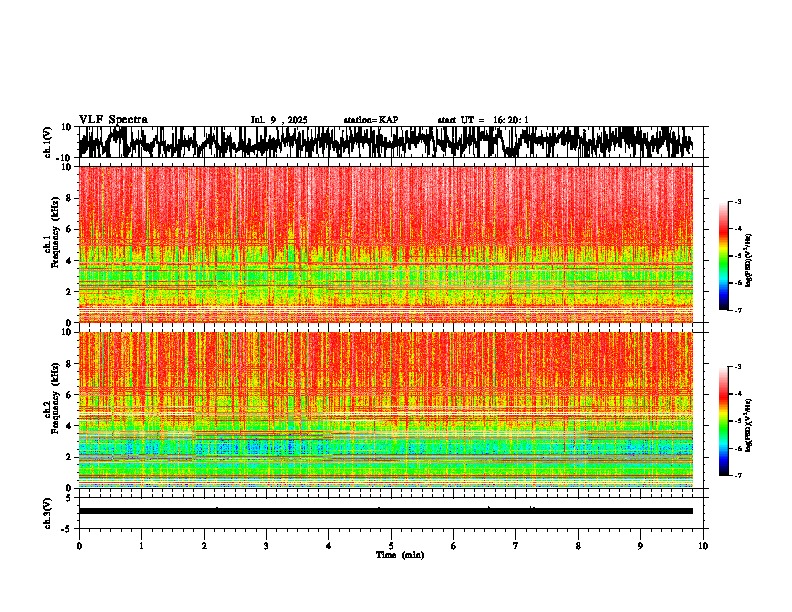This screenshot has width=792, height=612.
Task: Click inside the ch.2 frequency spectrogram panel
Action: (x=386, y=410)
